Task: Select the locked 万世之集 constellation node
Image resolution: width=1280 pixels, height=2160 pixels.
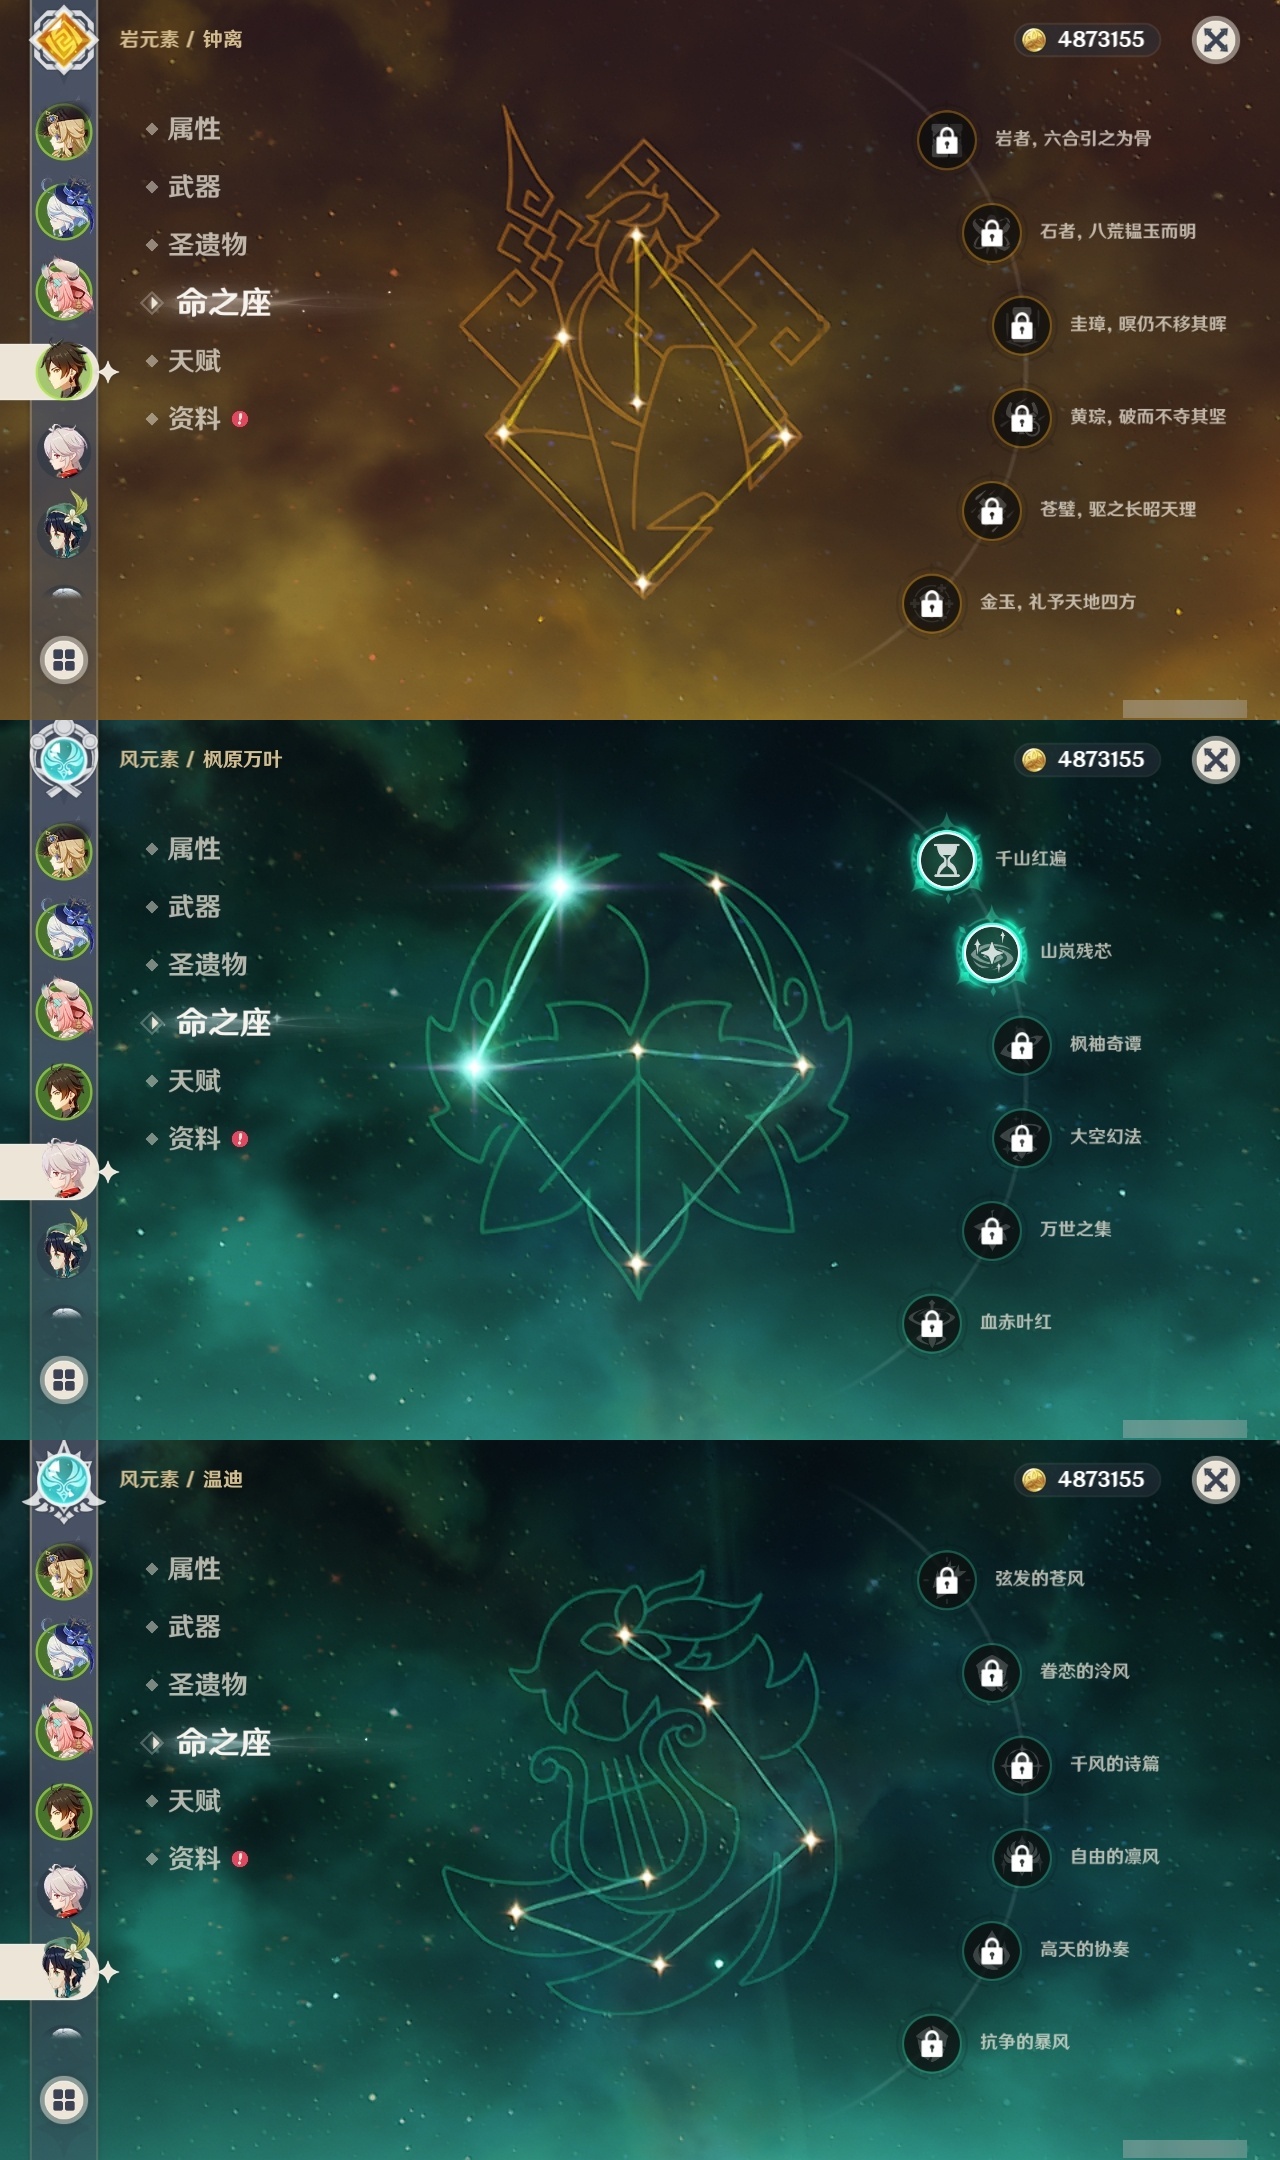Action: click(x=991, y=1231)
